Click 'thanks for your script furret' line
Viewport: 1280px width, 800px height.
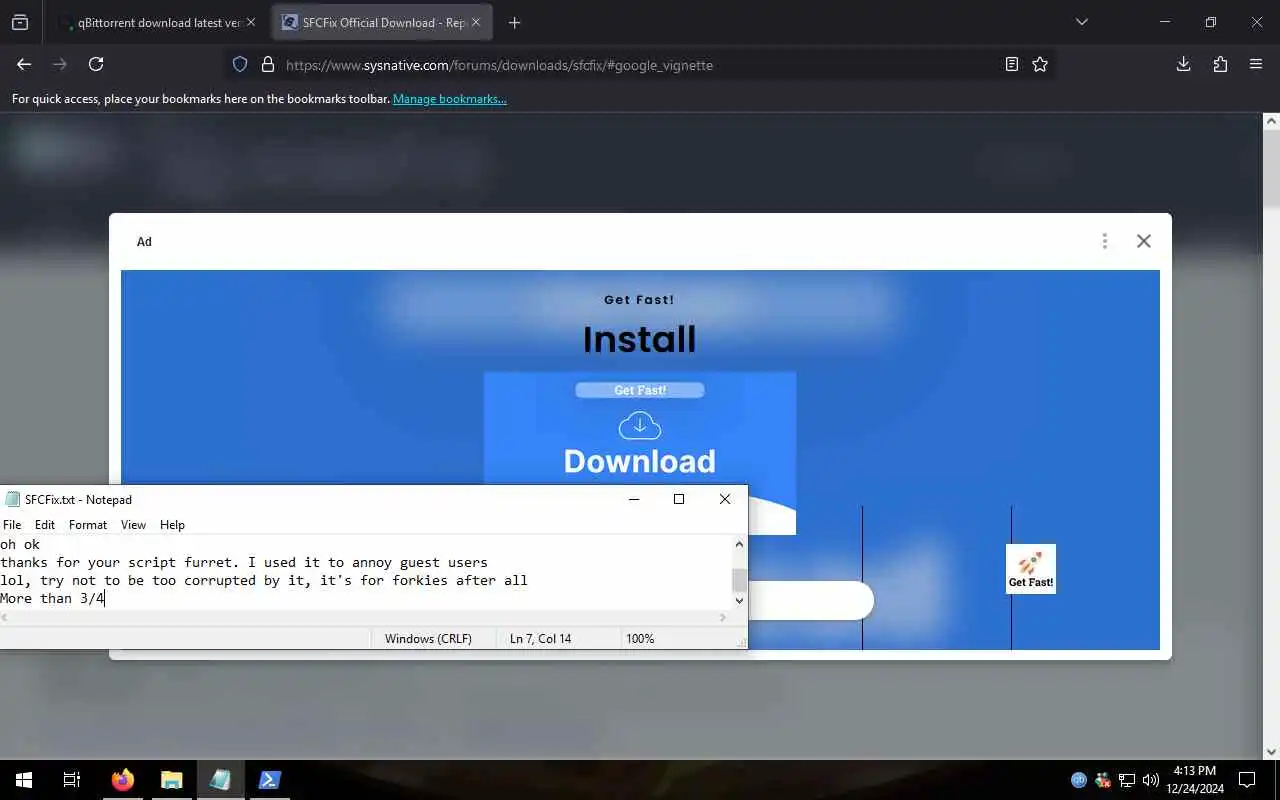click(244, 562)
